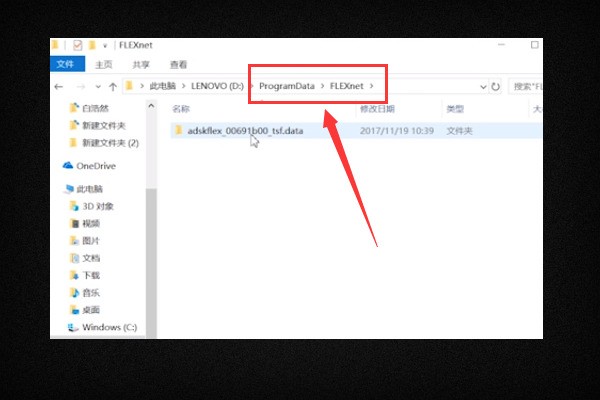This screenshot has height=400, width=600.
Task: Click the navigation pane scroll up arrow
Action: coord(151,106)
